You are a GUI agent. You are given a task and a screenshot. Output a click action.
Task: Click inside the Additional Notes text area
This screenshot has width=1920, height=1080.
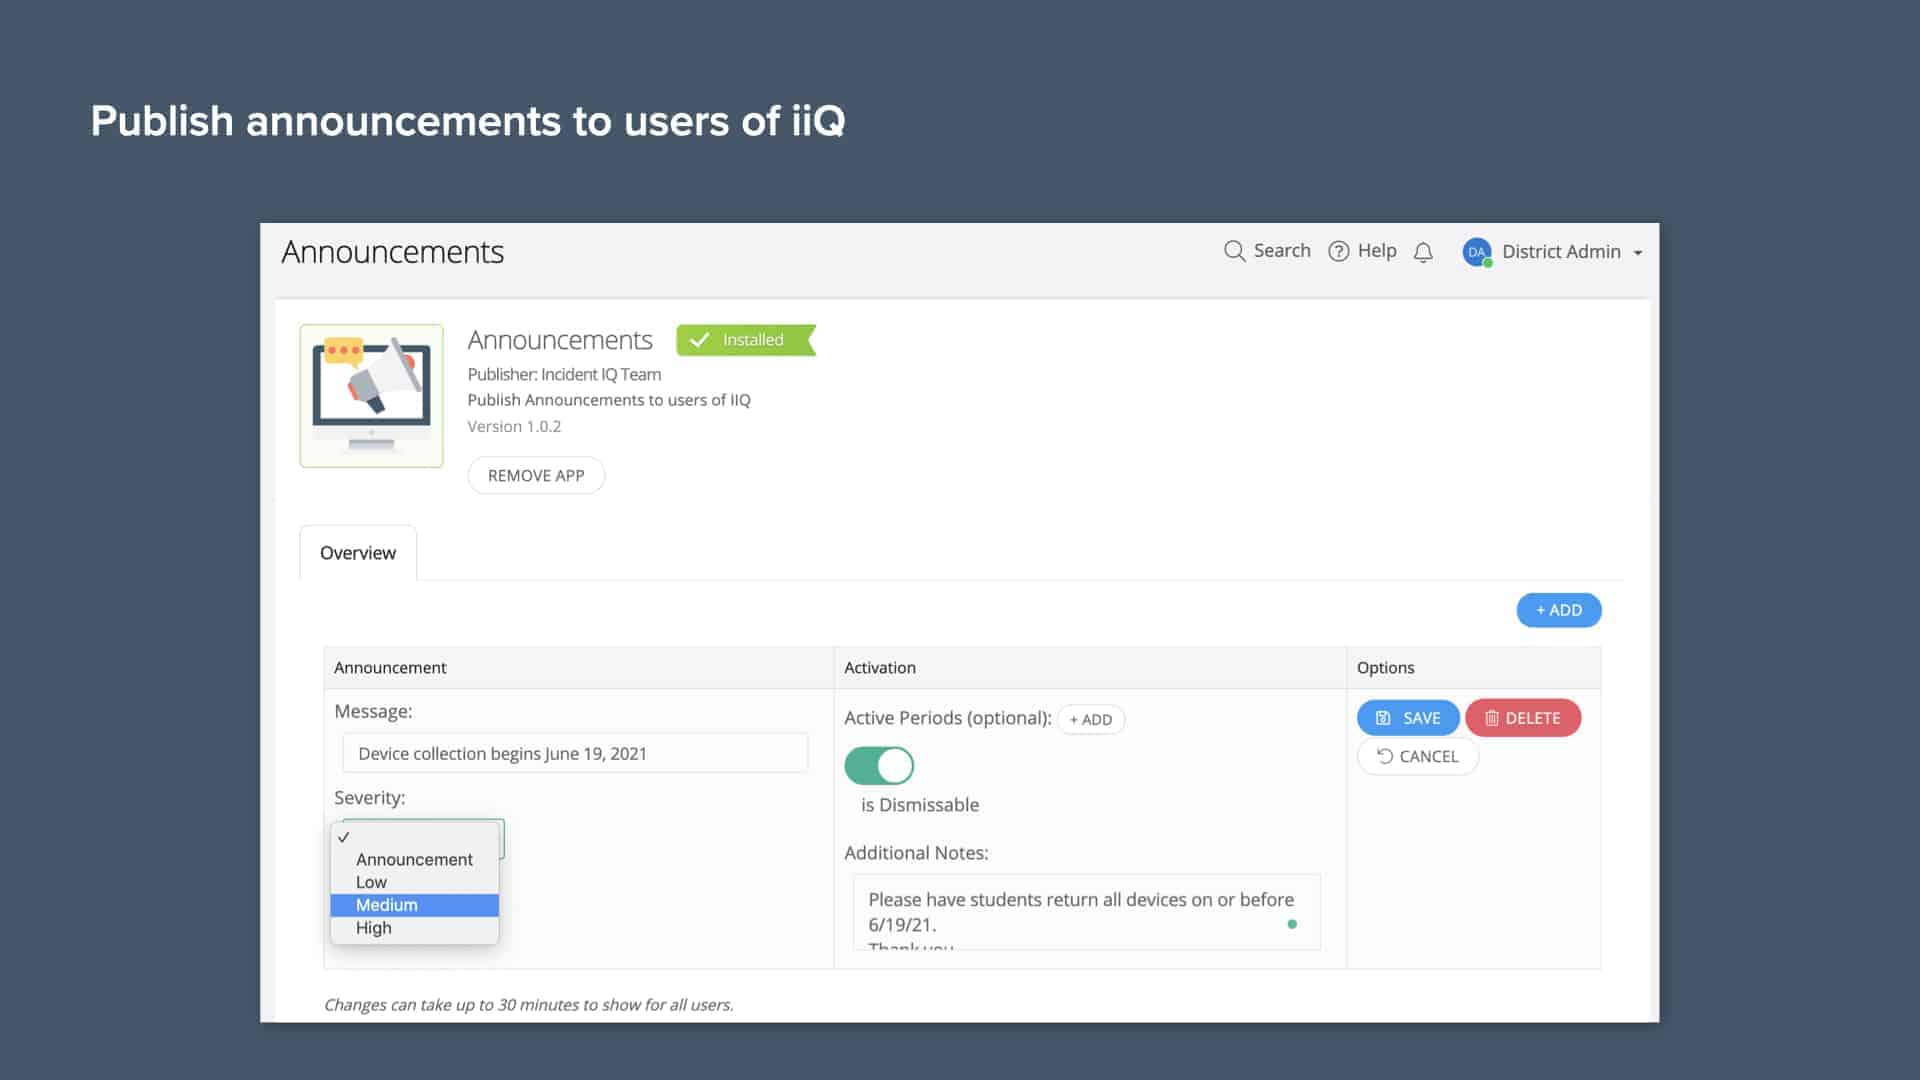coord(1086,911)
